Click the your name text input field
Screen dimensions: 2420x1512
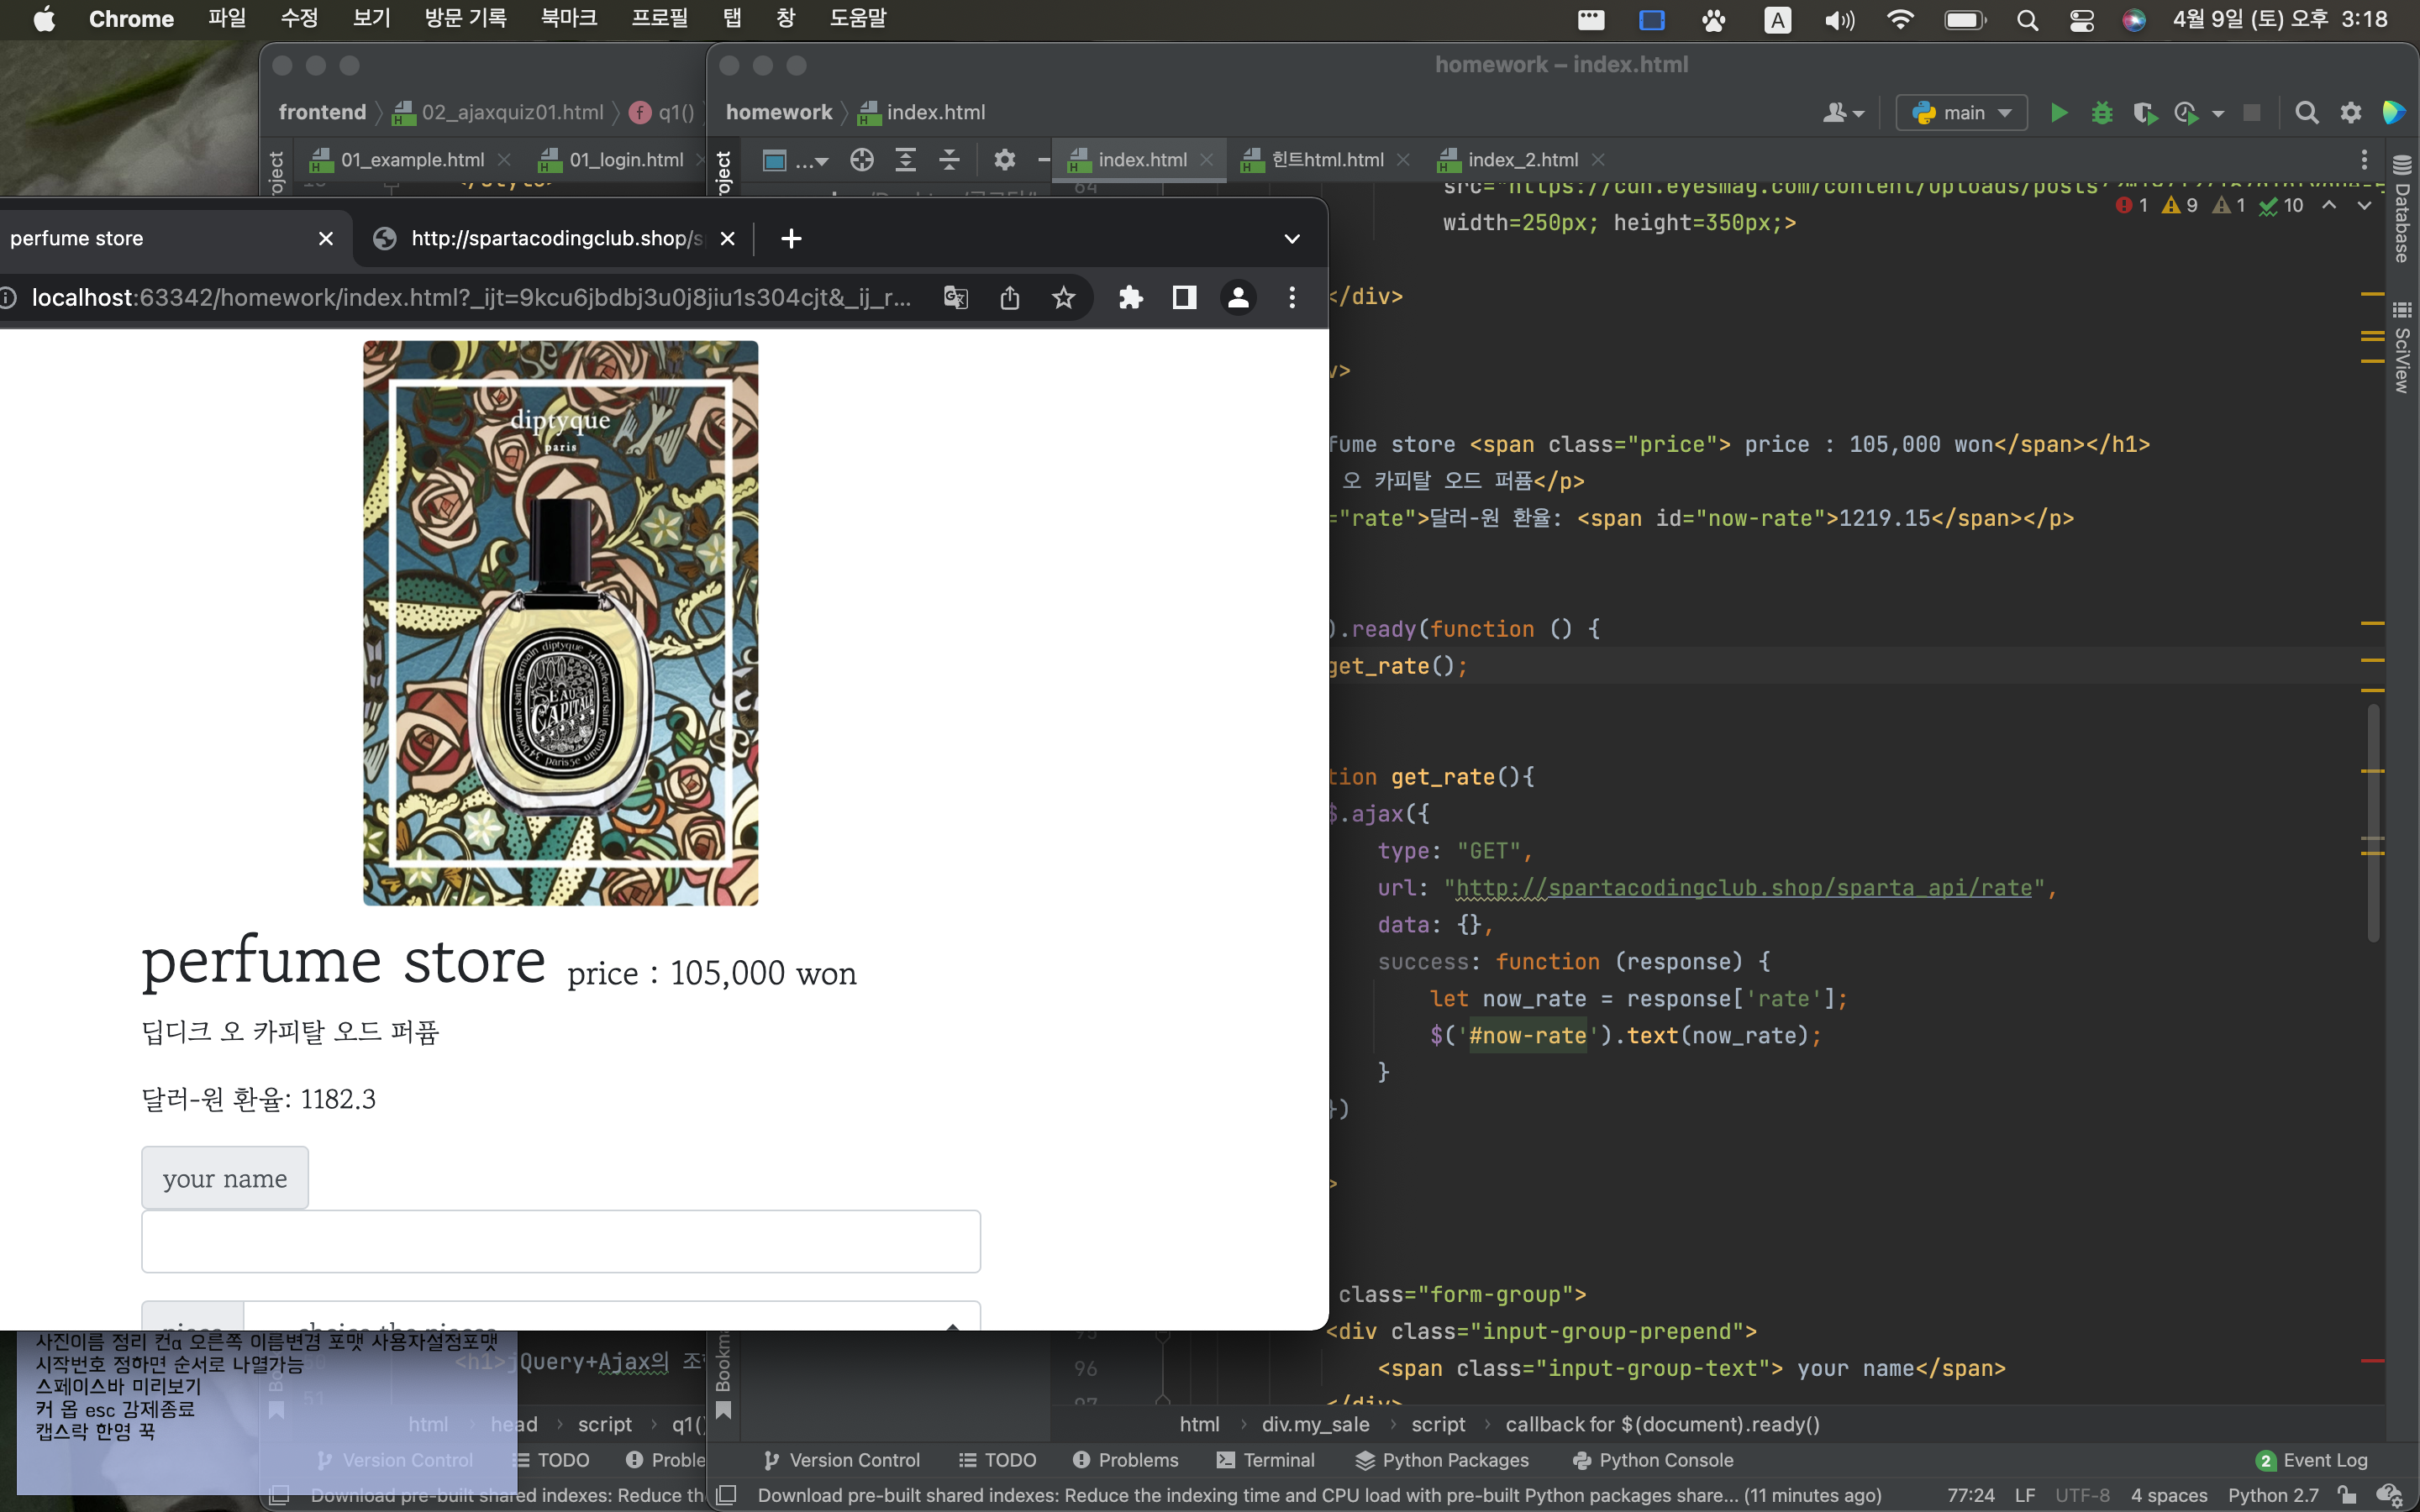click(560, 1241)
